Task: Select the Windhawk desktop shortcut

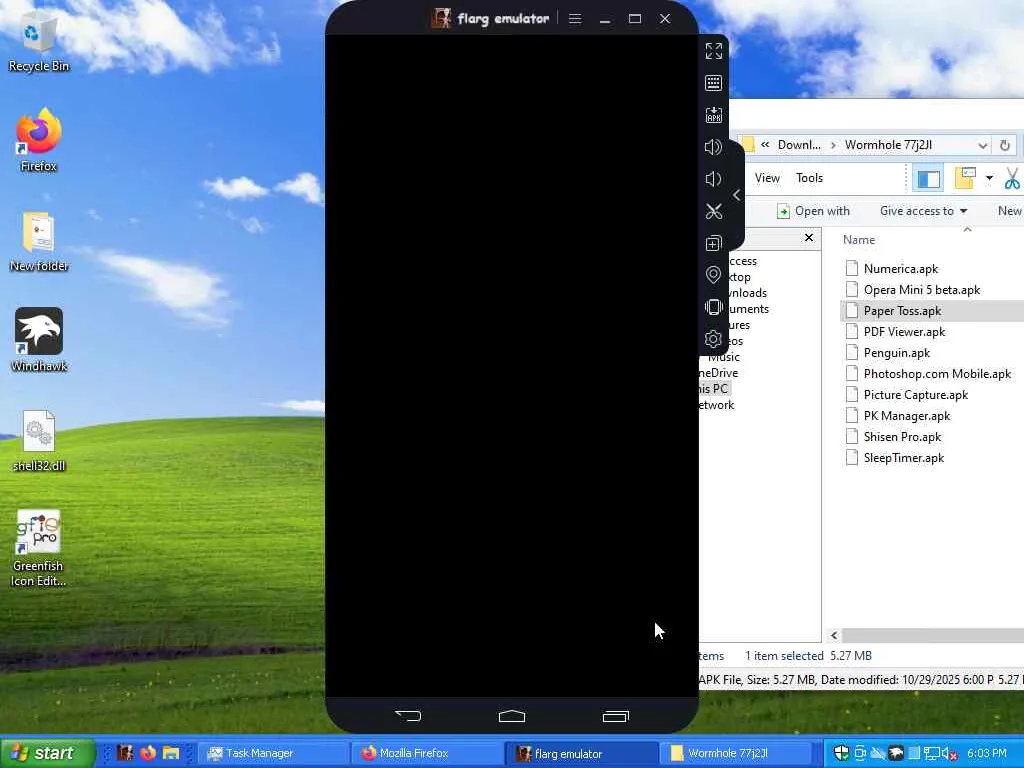Action: 39,340
